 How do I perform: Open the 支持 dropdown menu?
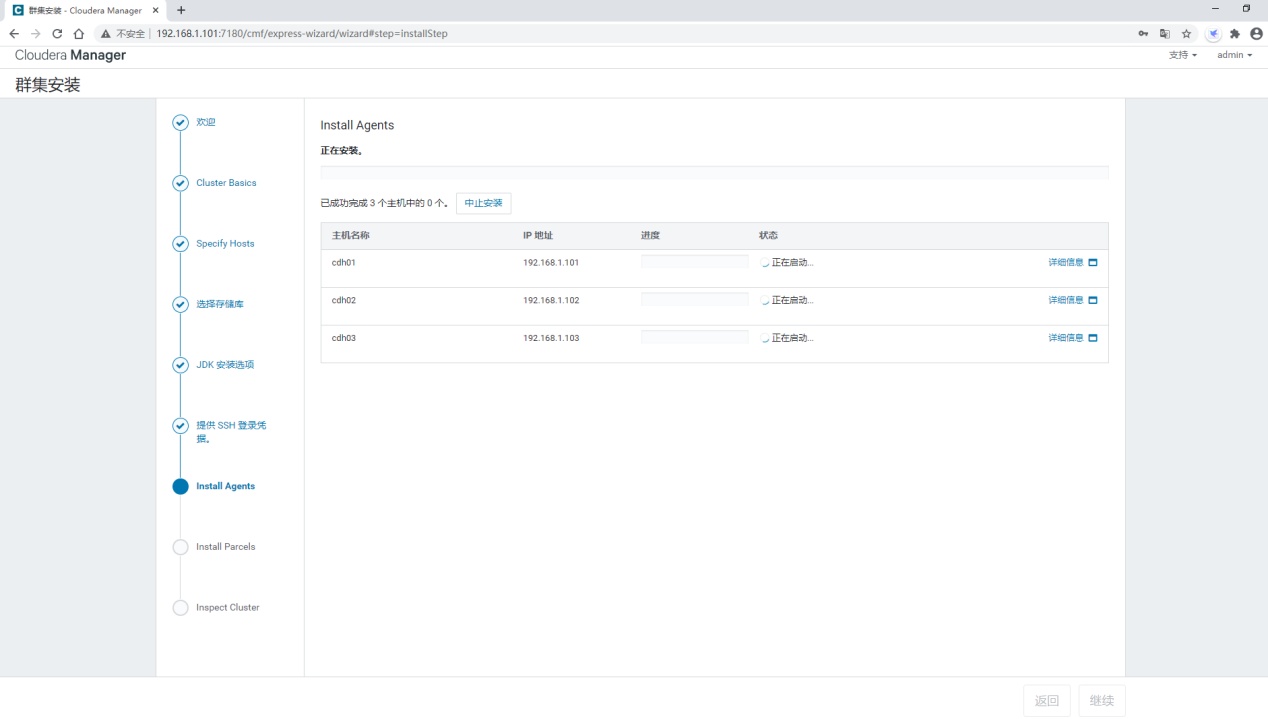[x=1182, y=55]
